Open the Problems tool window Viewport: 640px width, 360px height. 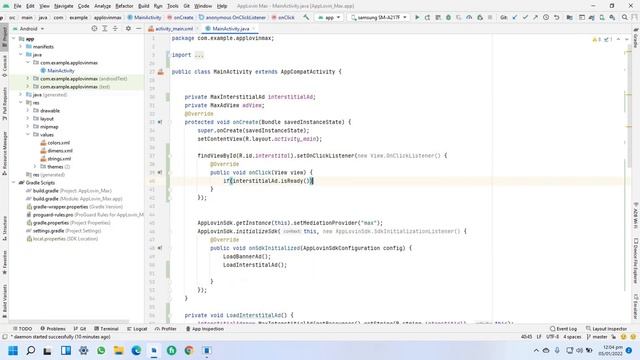point(53,329)
